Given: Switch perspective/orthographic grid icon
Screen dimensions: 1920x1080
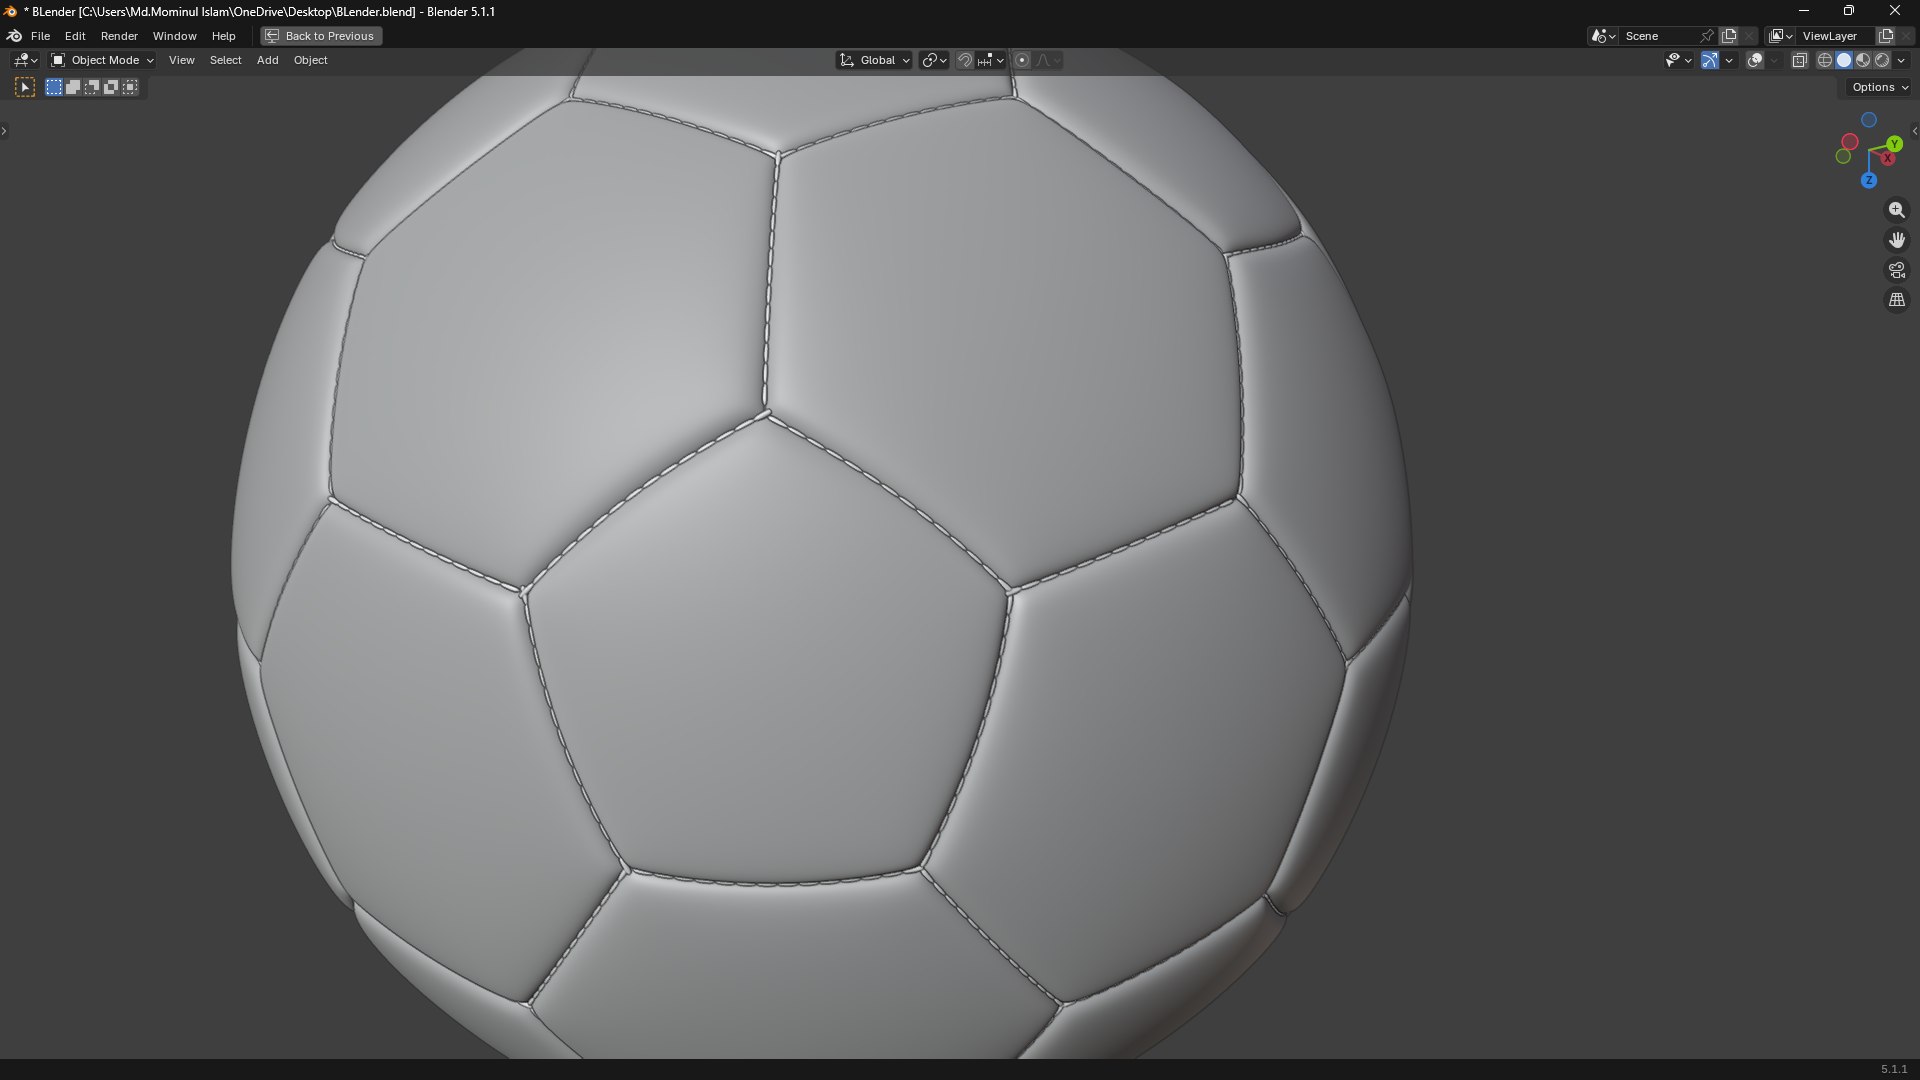Looking at the screenshot, I should click(1896, 300).
